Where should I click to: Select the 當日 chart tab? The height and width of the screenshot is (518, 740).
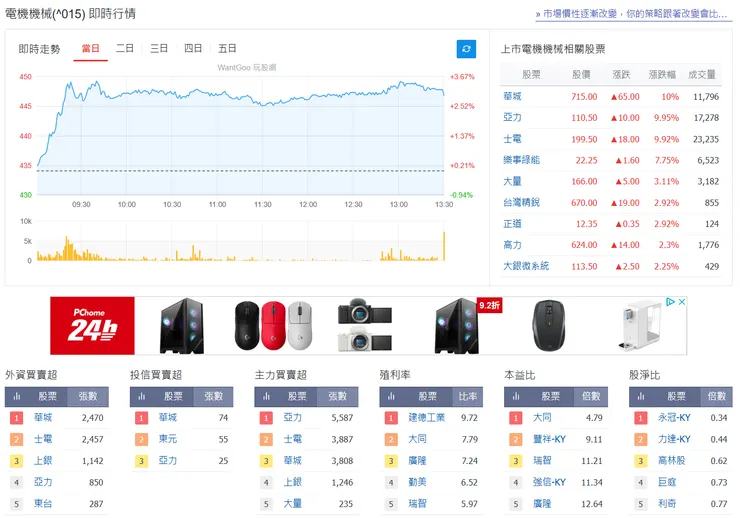(x=91, y=49)
